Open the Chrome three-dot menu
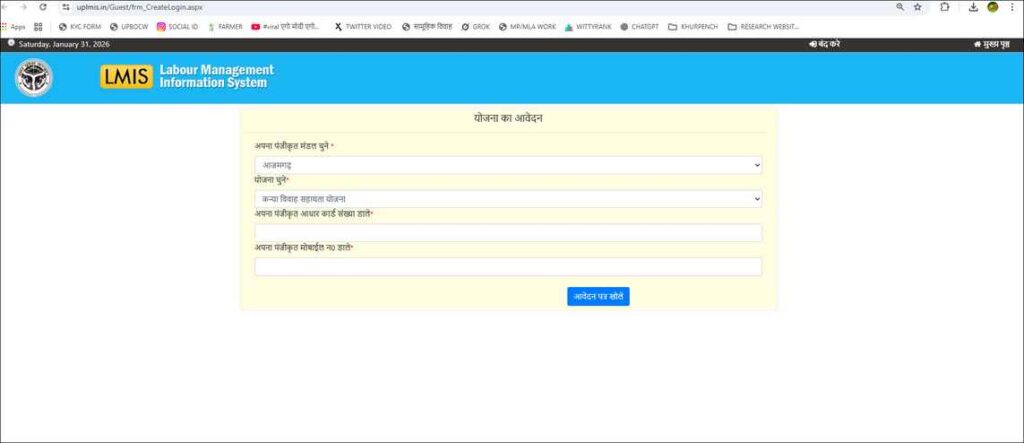Image resolution: width=1024 pixels, height=443 pixels. (1012, 7)
